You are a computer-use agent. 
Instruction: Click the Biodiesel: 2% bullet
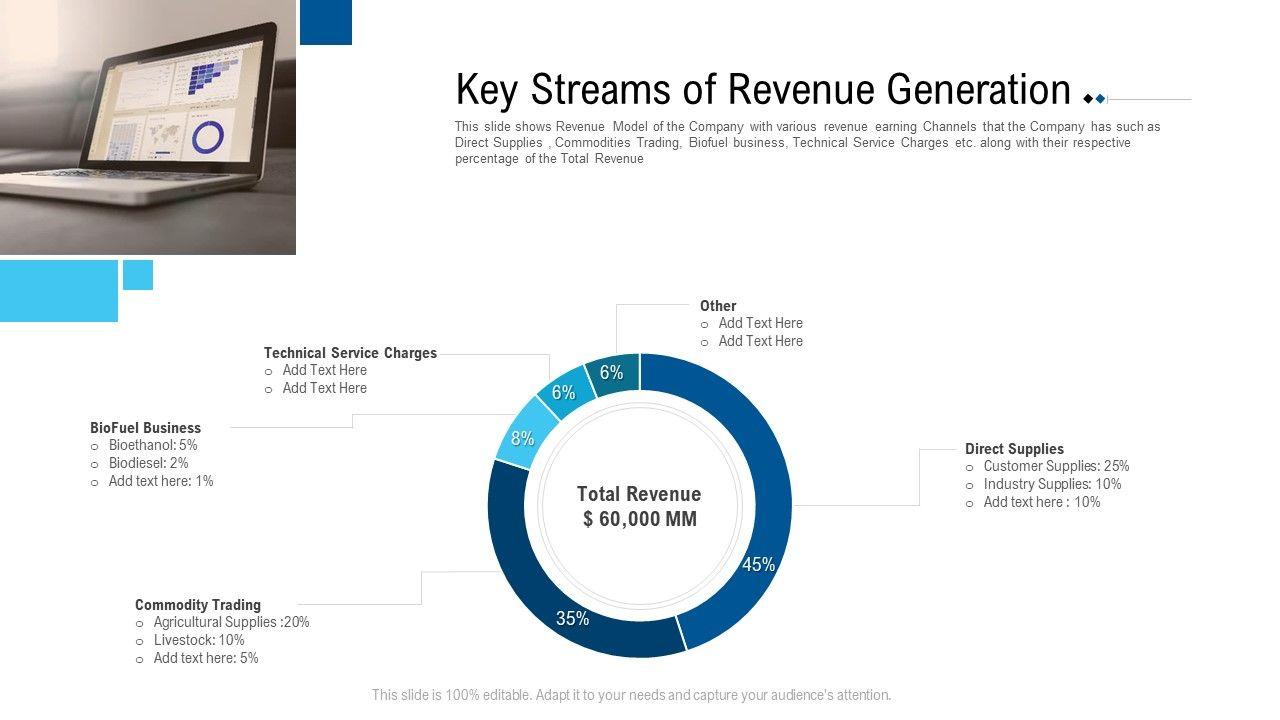coord(148,463)
